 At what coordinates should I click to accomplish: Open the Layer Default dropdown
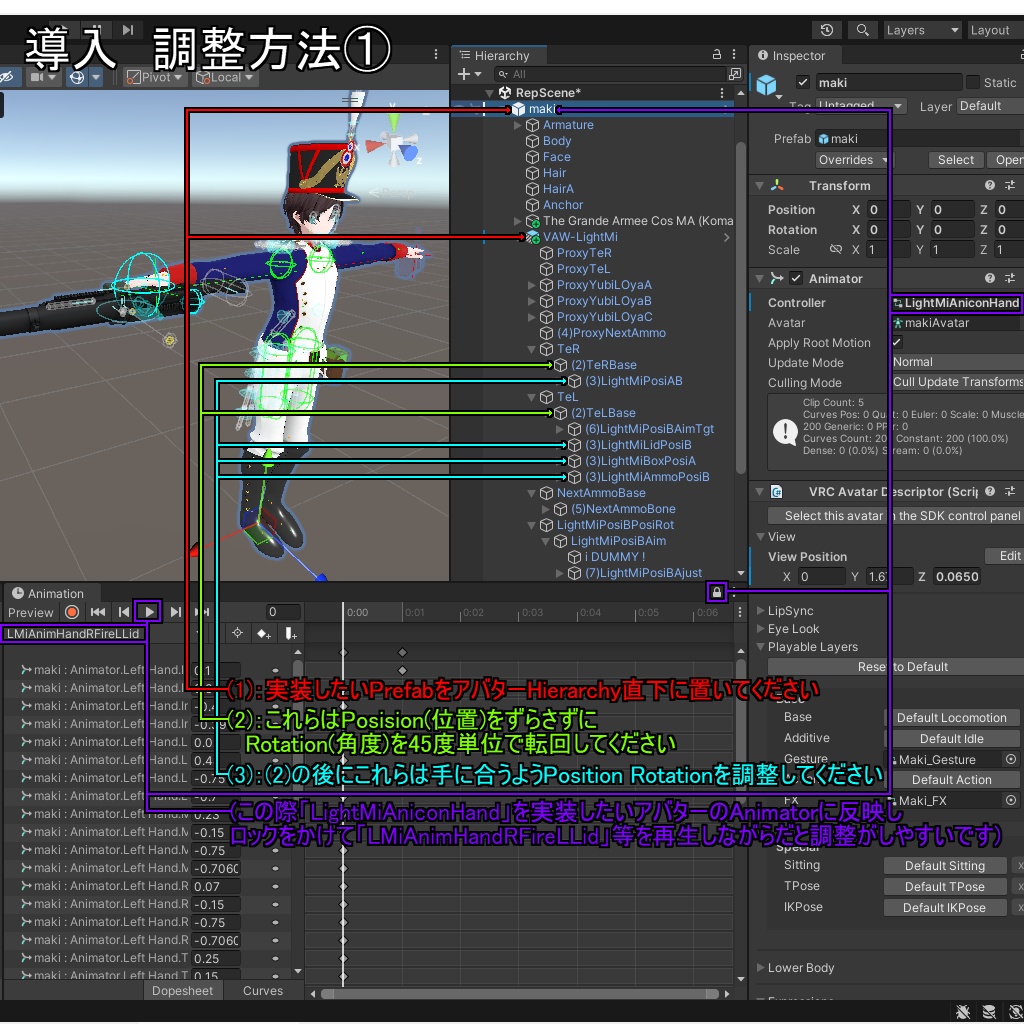990,106
